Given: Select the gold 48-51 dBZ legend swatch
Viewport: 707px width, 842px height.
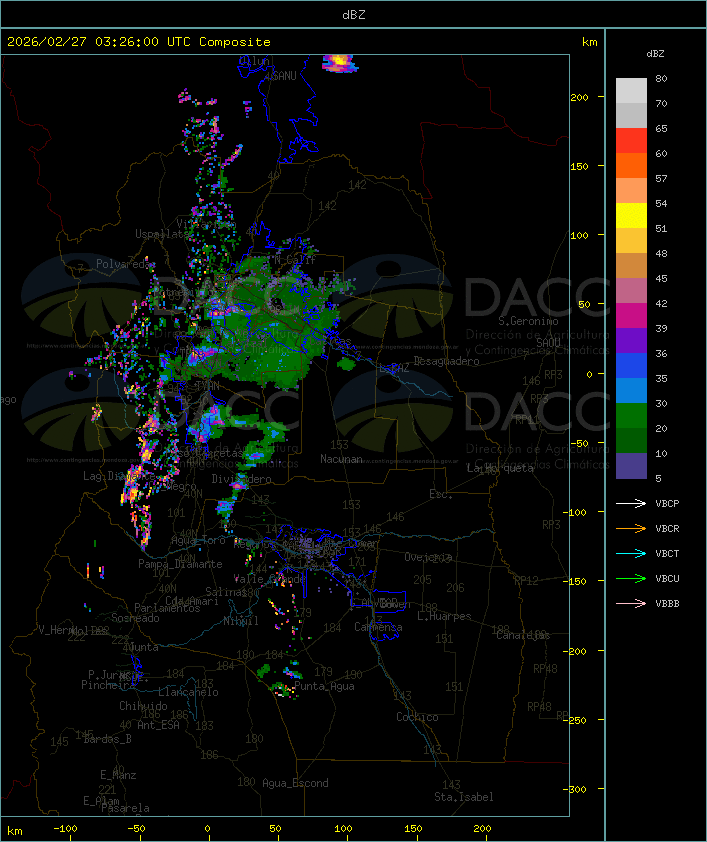Looking at the screenshot, I should point(631,240).
